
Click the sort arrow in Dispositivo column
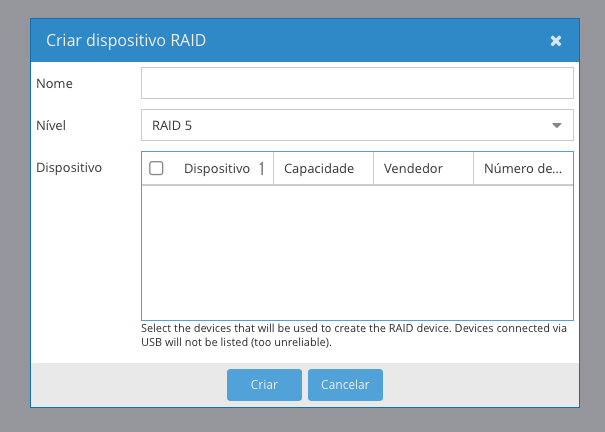(261, 169)
